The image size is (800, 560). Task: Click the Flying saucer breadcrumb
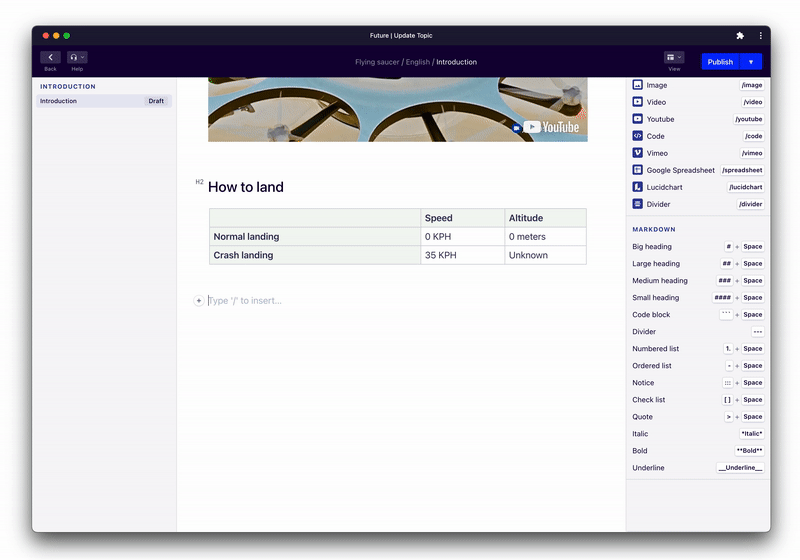click(377, 62)
